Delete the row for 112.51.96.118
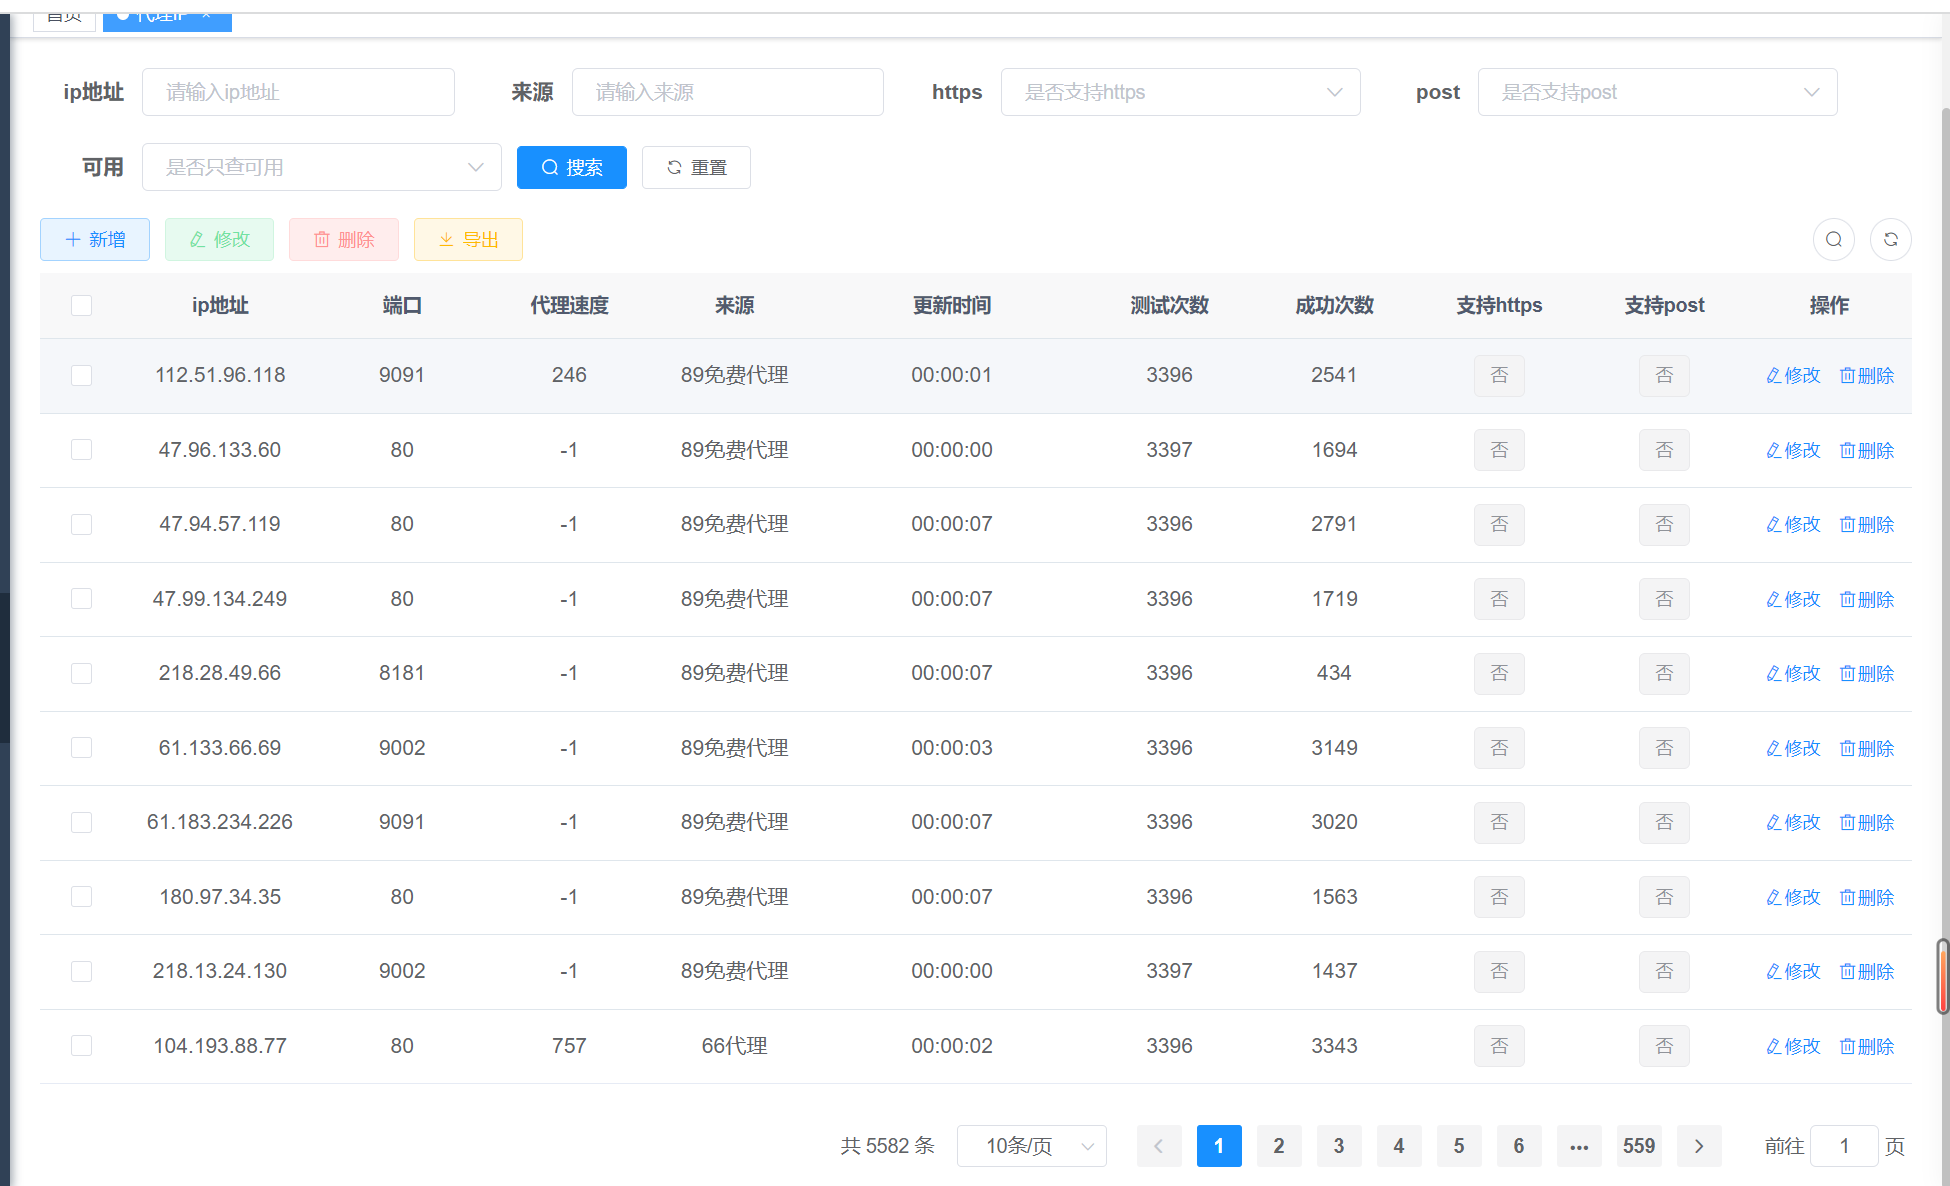 [1867, 375]
